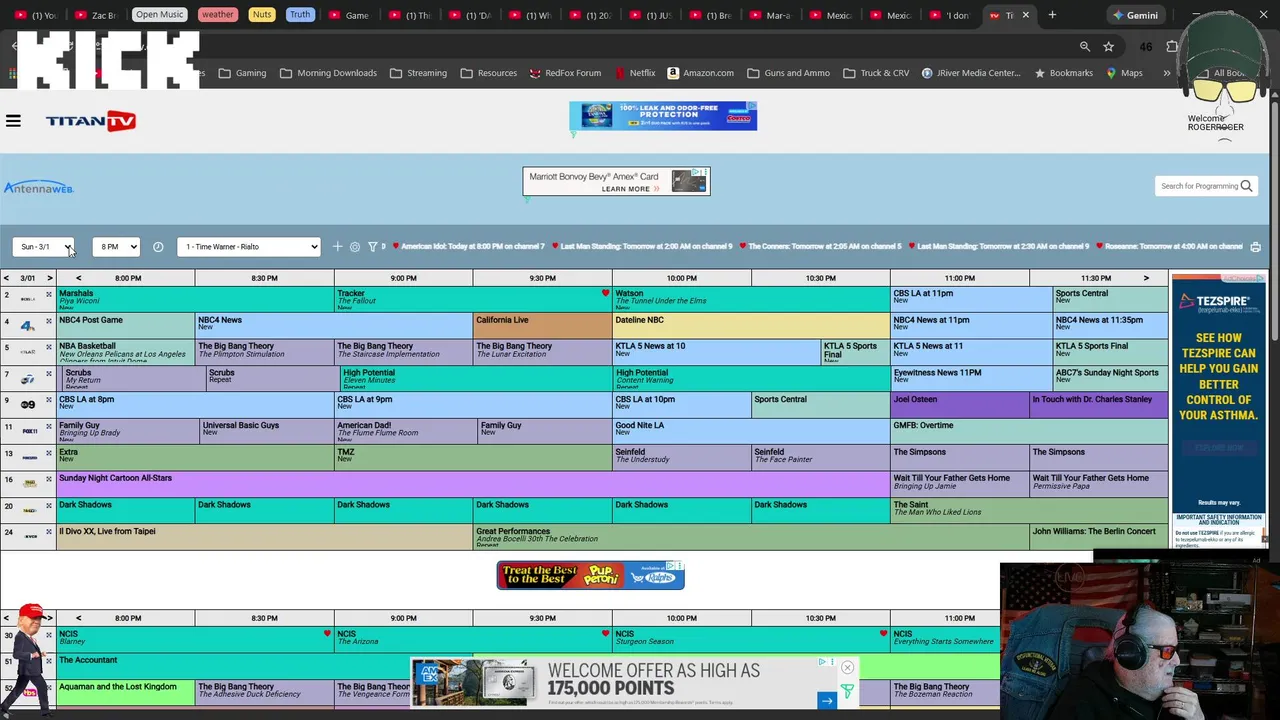Click the printer icon in the grid toolbar
The width and height of the screenshot is (1280, 720).
click(x=1255, y=247)
